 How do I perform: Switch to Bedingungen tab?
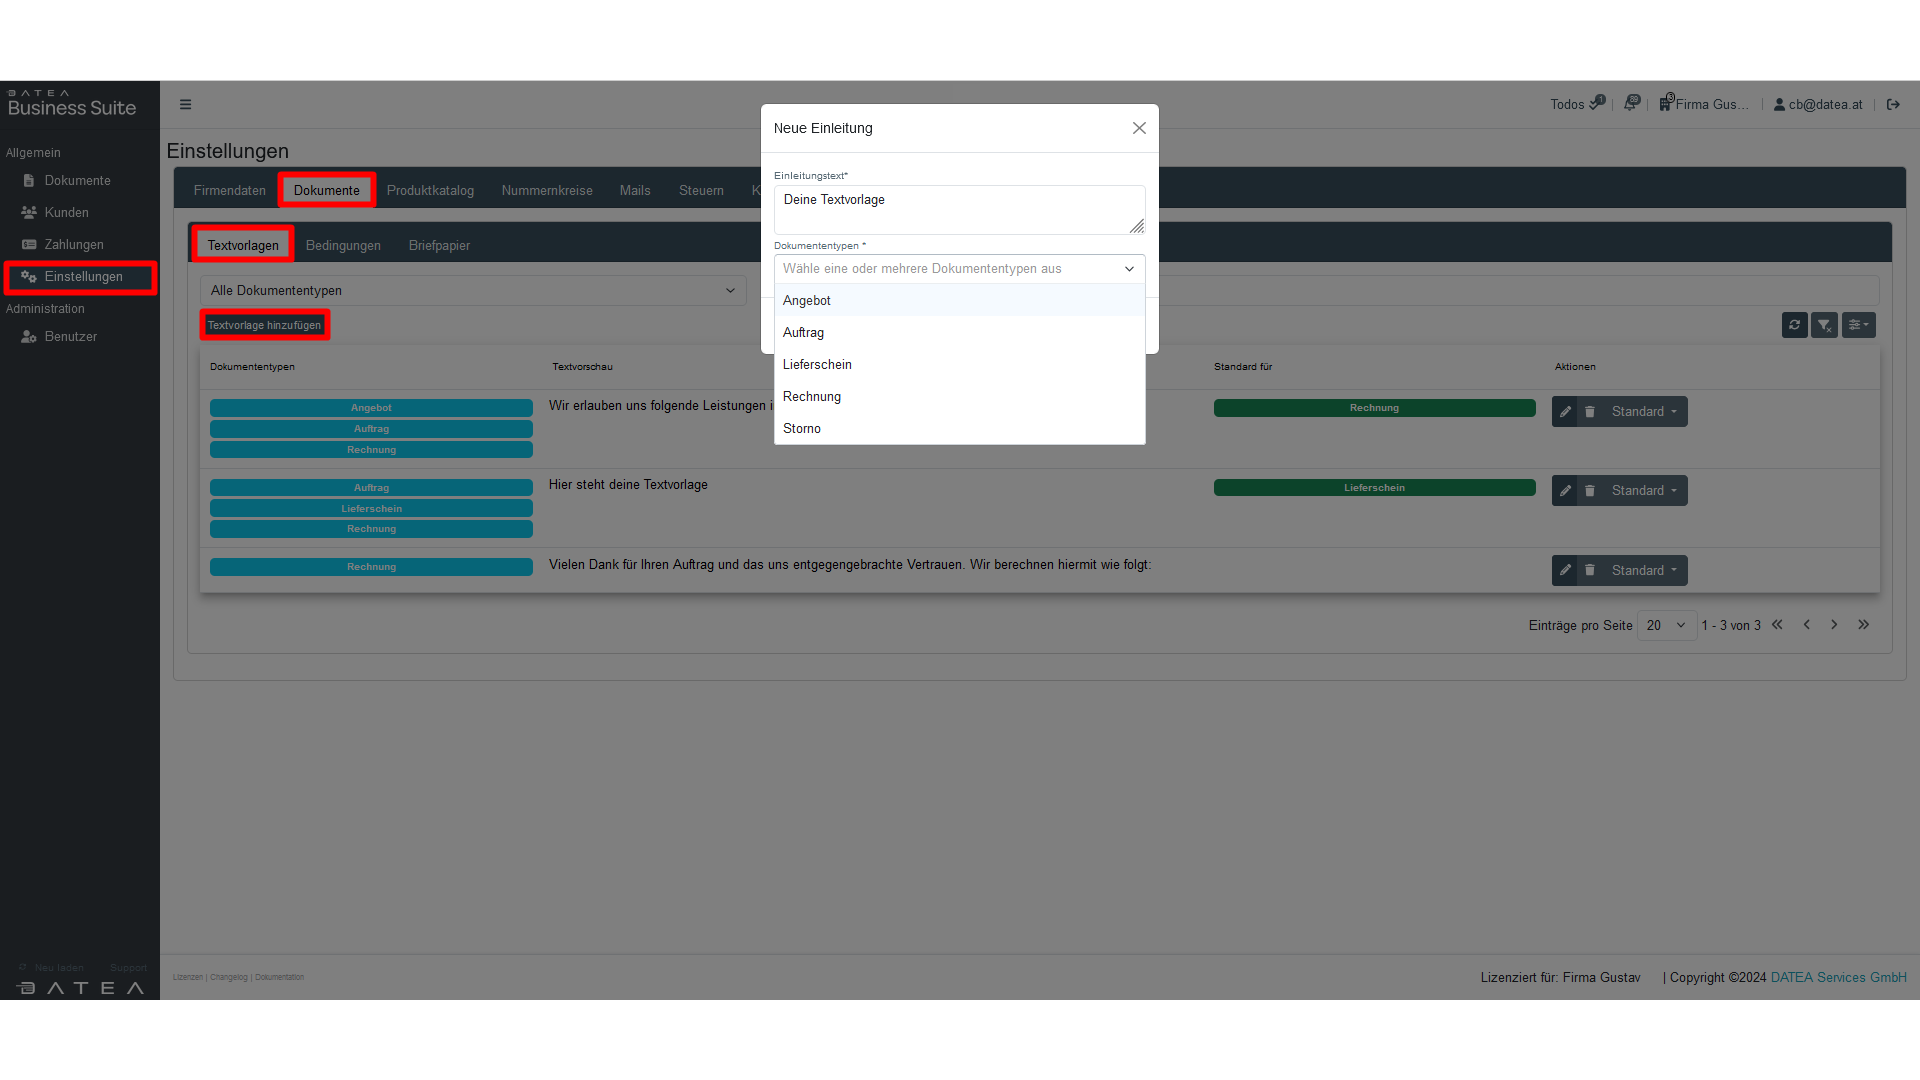[343, 246]
